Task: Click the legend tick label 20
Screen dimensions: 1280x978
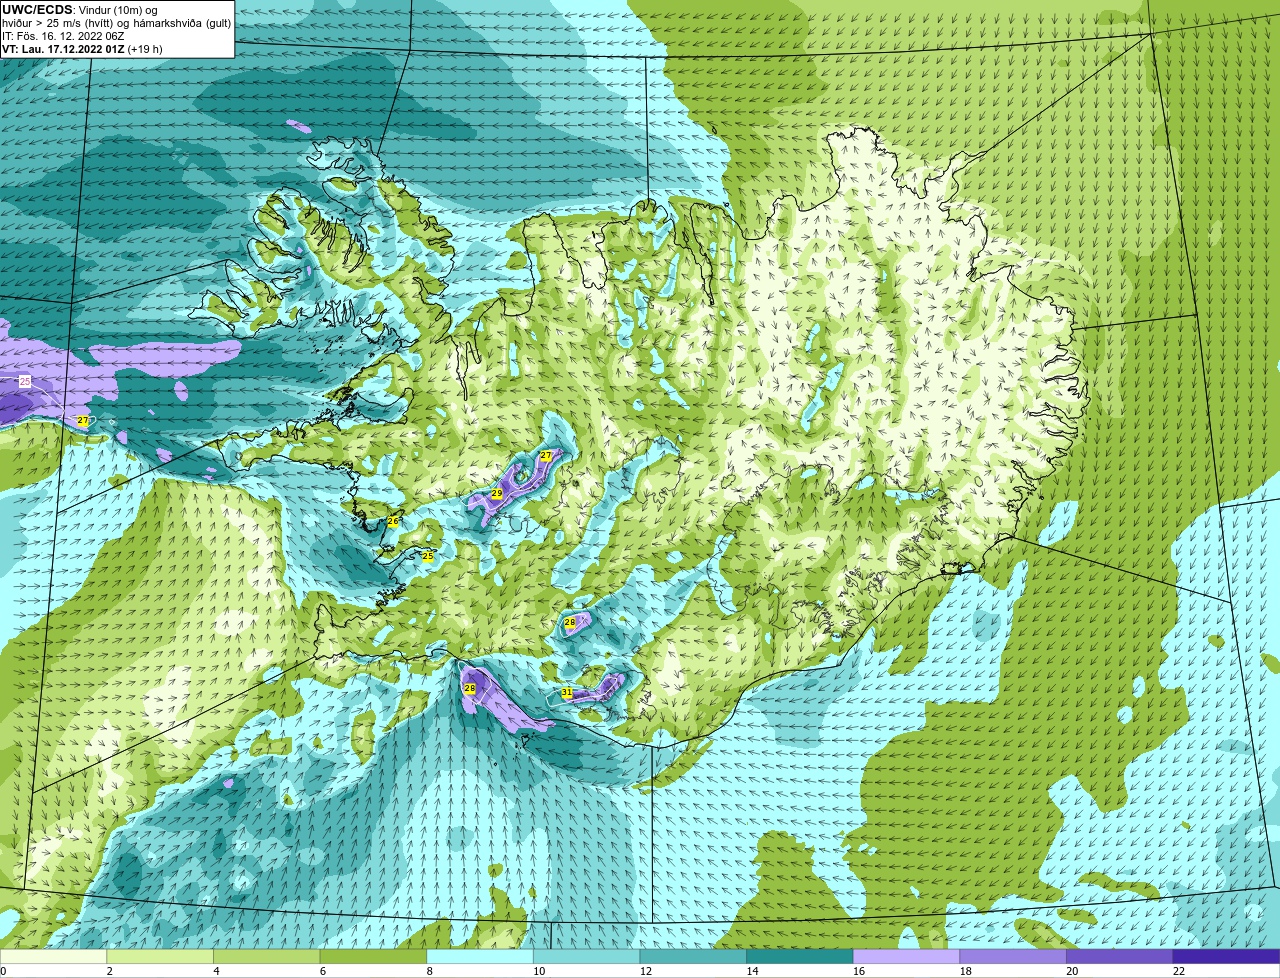Action: [1072, 971]
